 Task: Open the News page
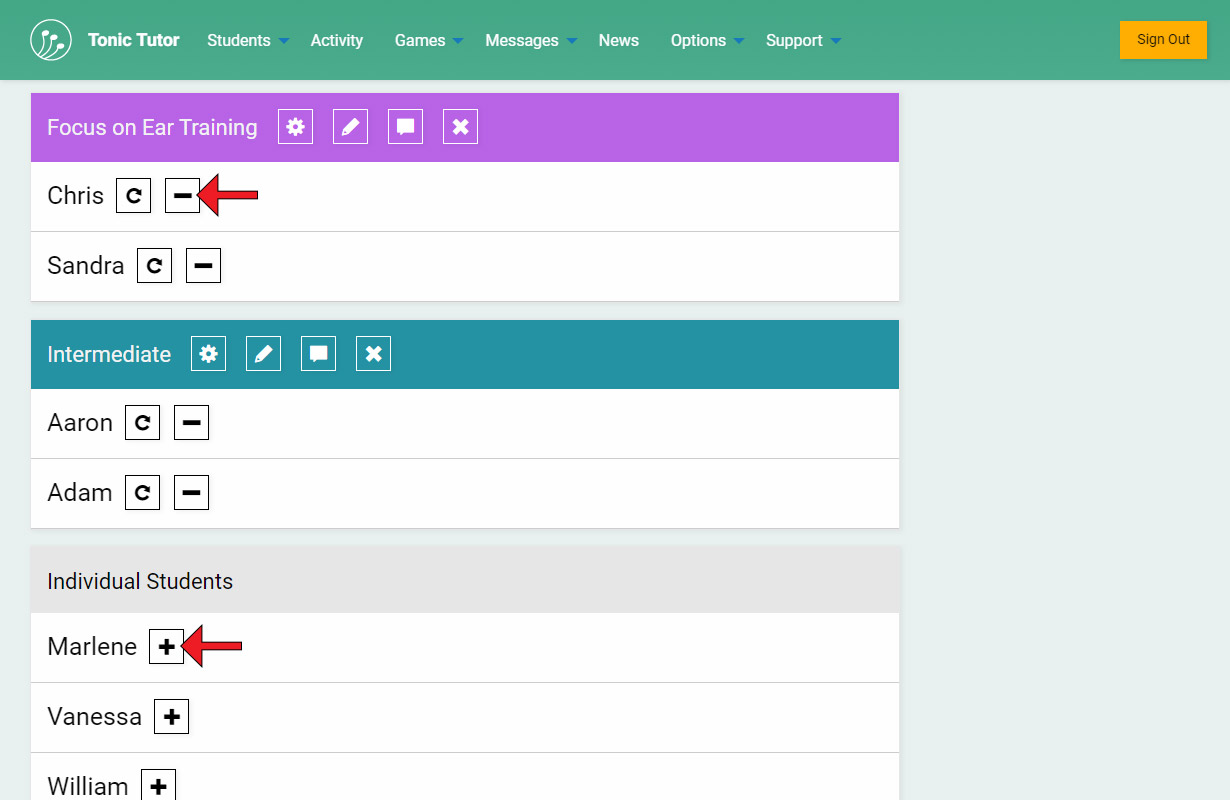(618, 40)
